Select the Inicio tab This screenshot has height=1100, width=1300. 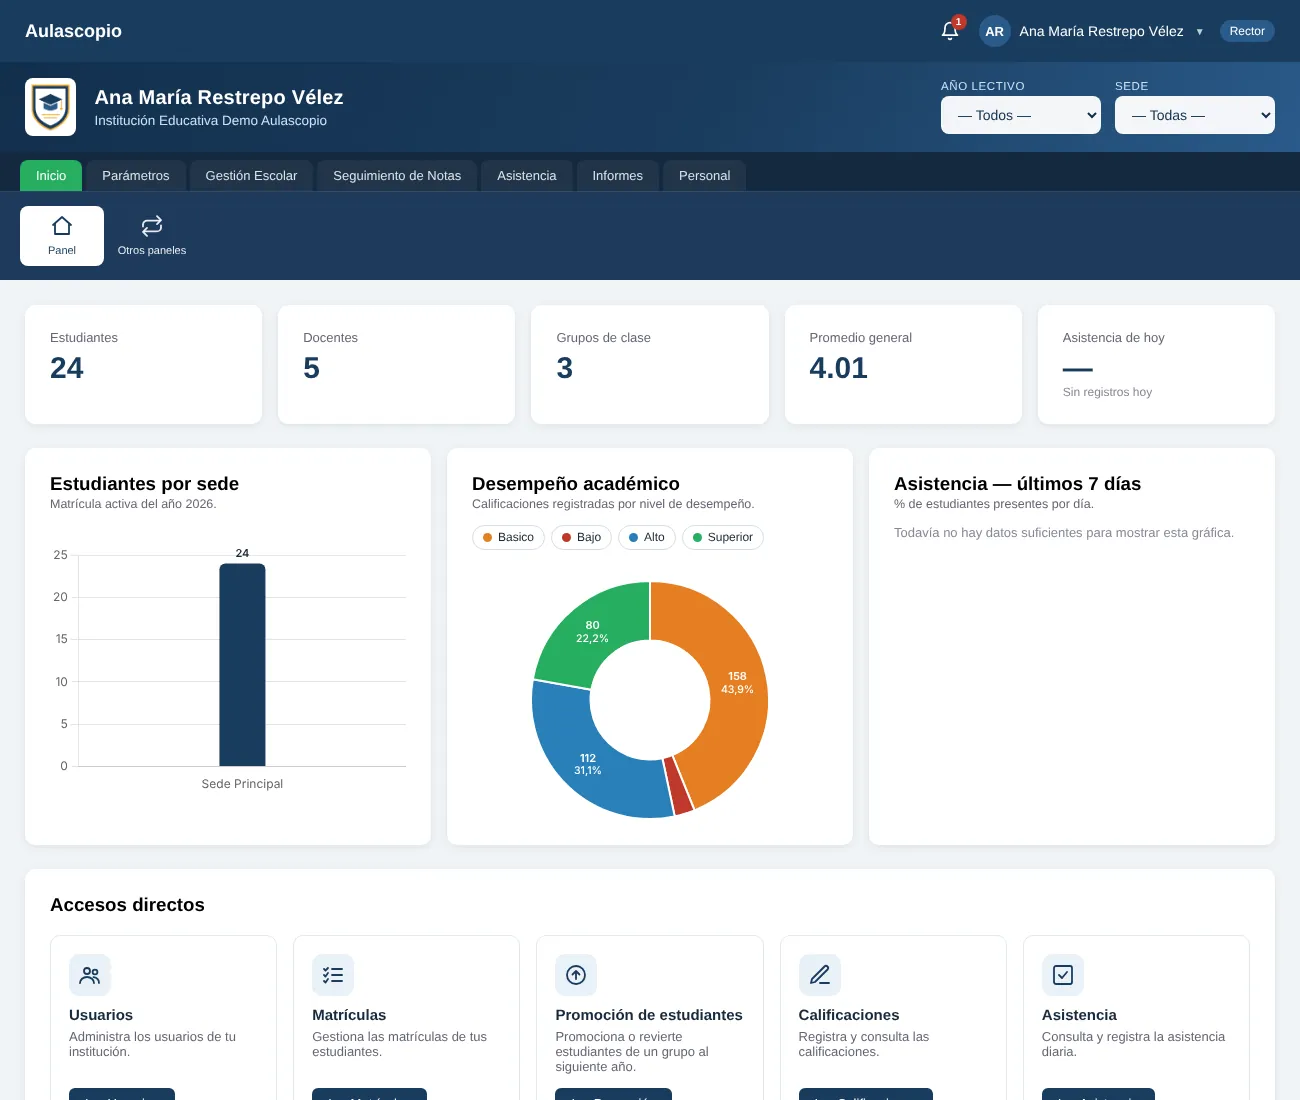(x=51, y=176)
